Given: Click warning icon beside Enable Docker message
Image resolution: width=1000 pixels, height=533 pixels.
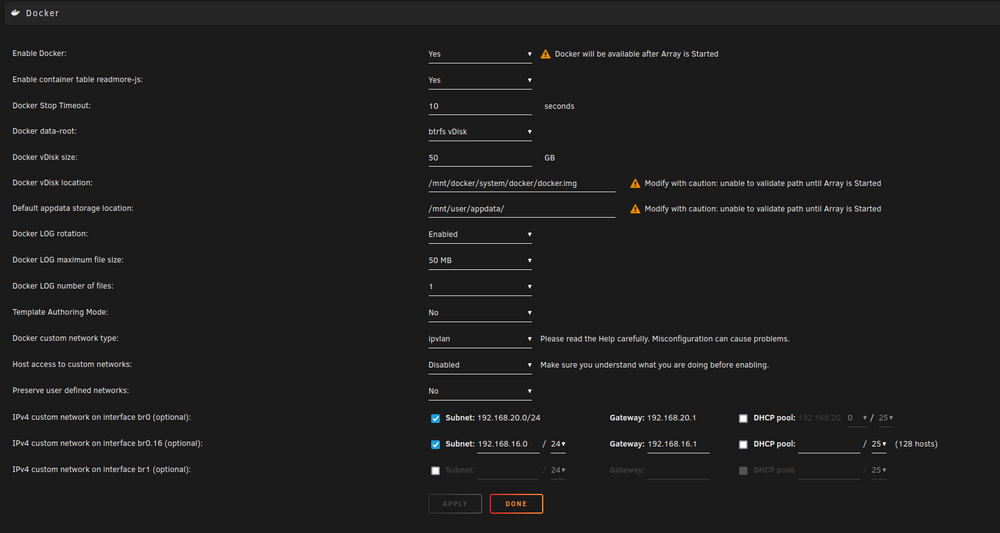Looking at the screenshot, I should coord(545,54).
